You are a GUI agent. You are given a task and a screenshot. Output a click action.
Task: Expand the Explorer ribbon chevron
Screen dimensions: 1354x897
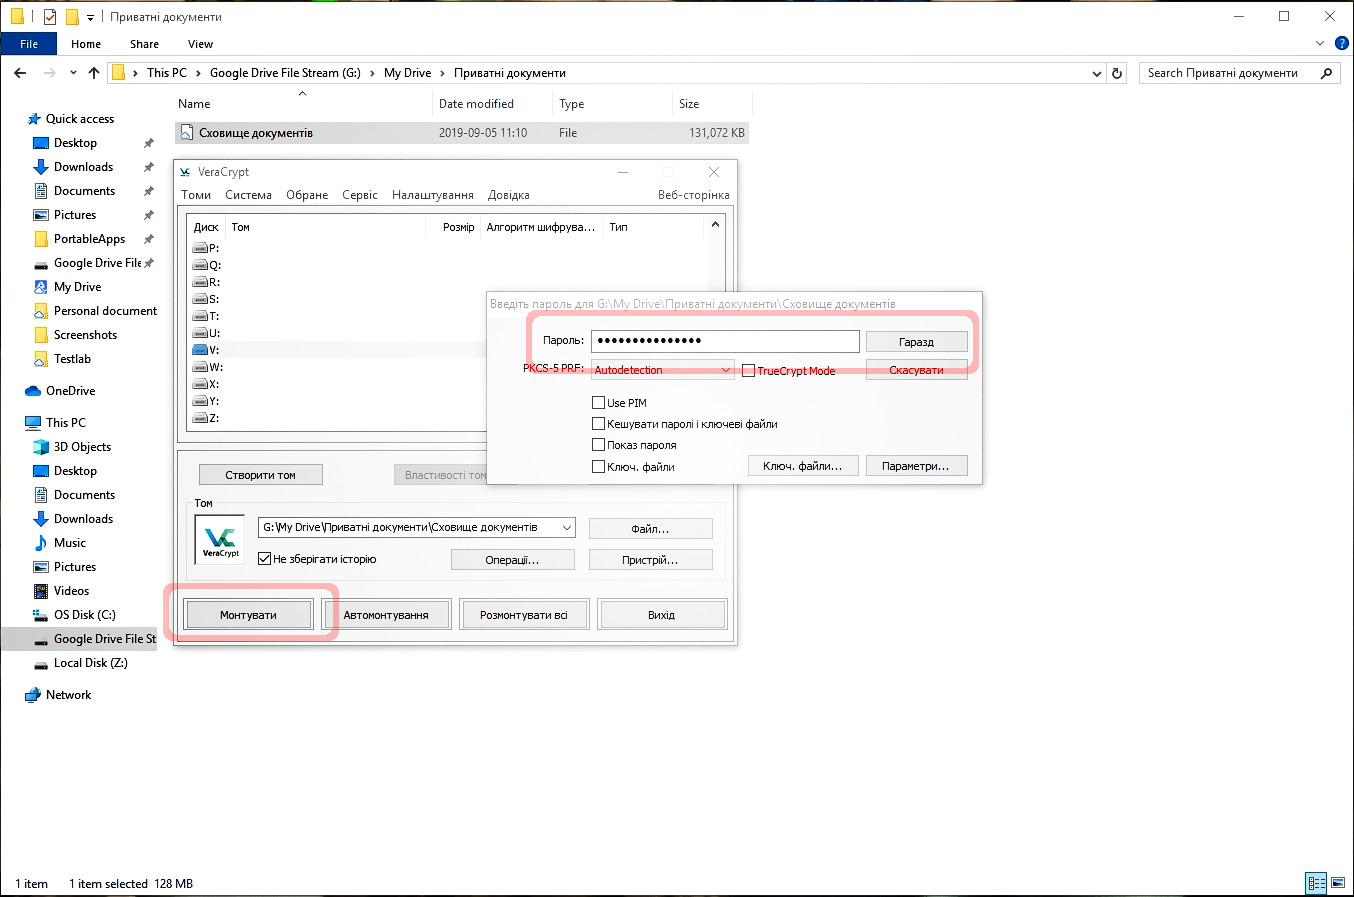coord(1320,44)
